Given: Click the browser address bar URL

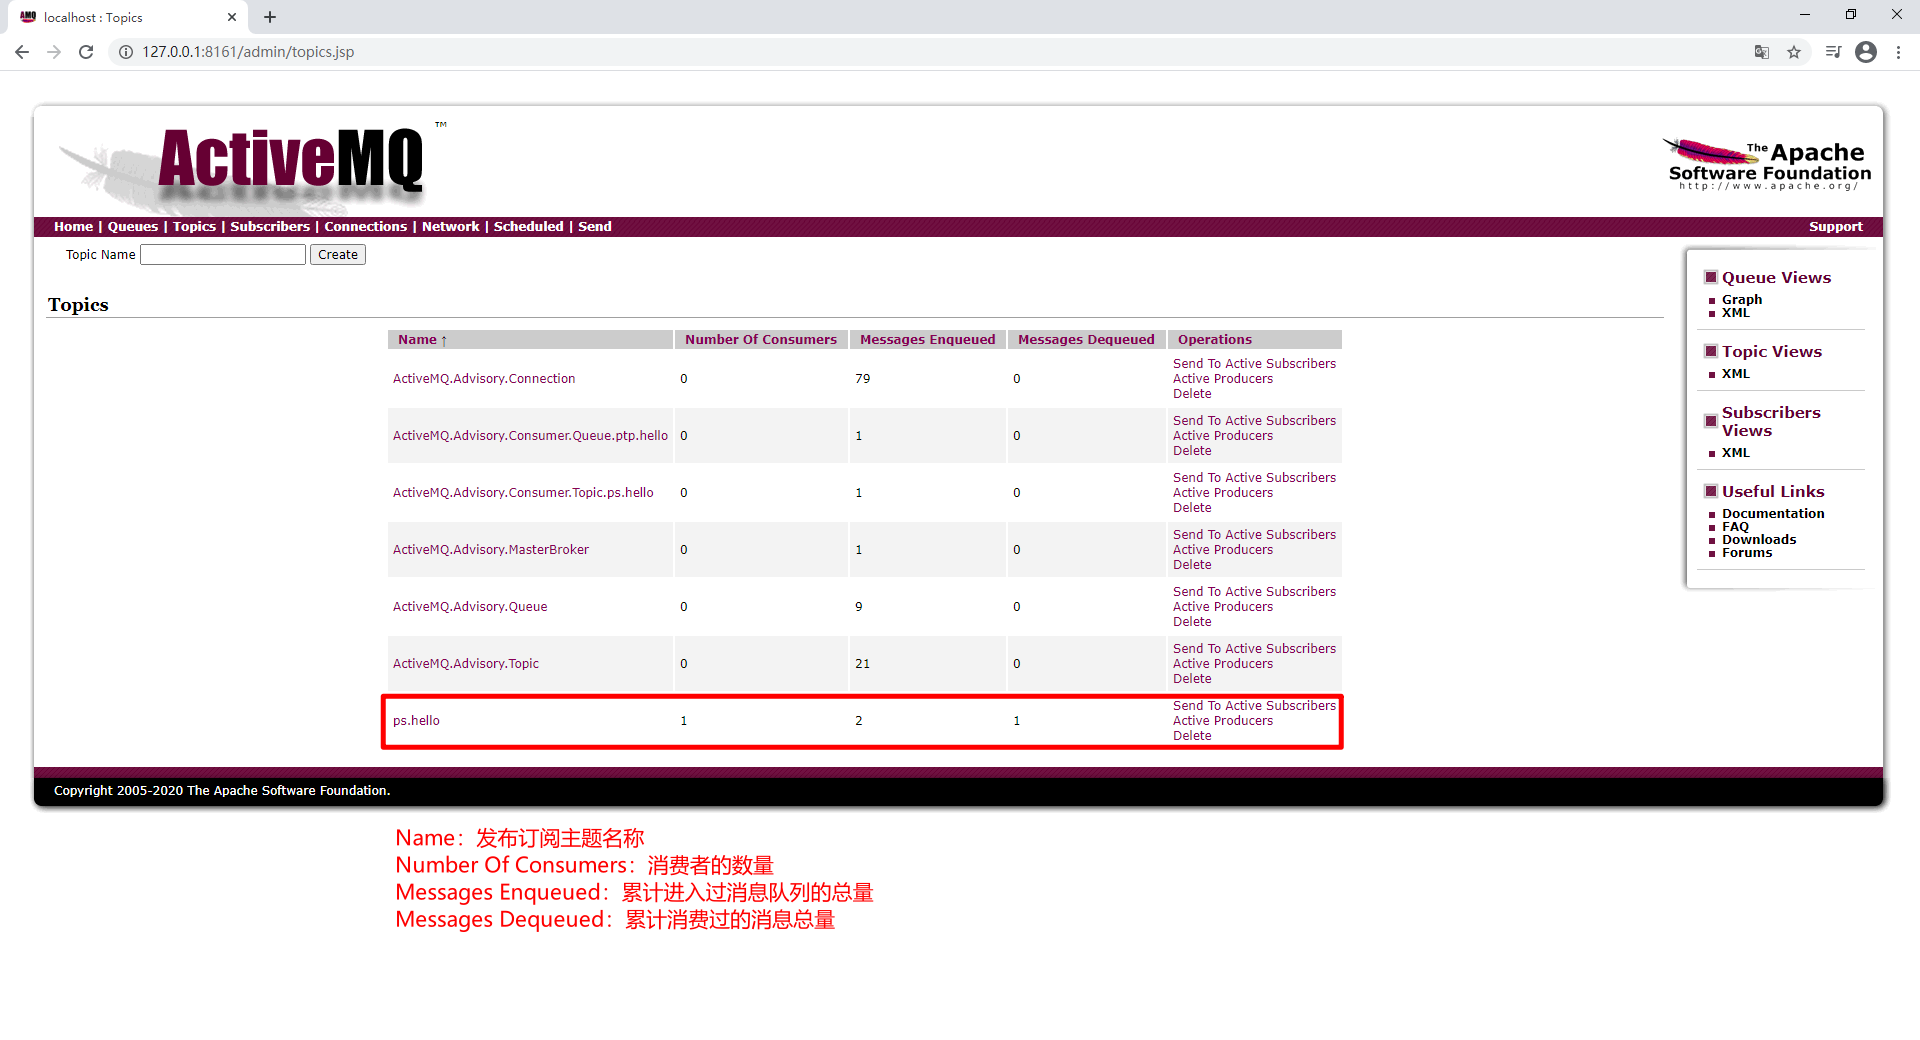Looking at the screenshot, I should point(248,52).
